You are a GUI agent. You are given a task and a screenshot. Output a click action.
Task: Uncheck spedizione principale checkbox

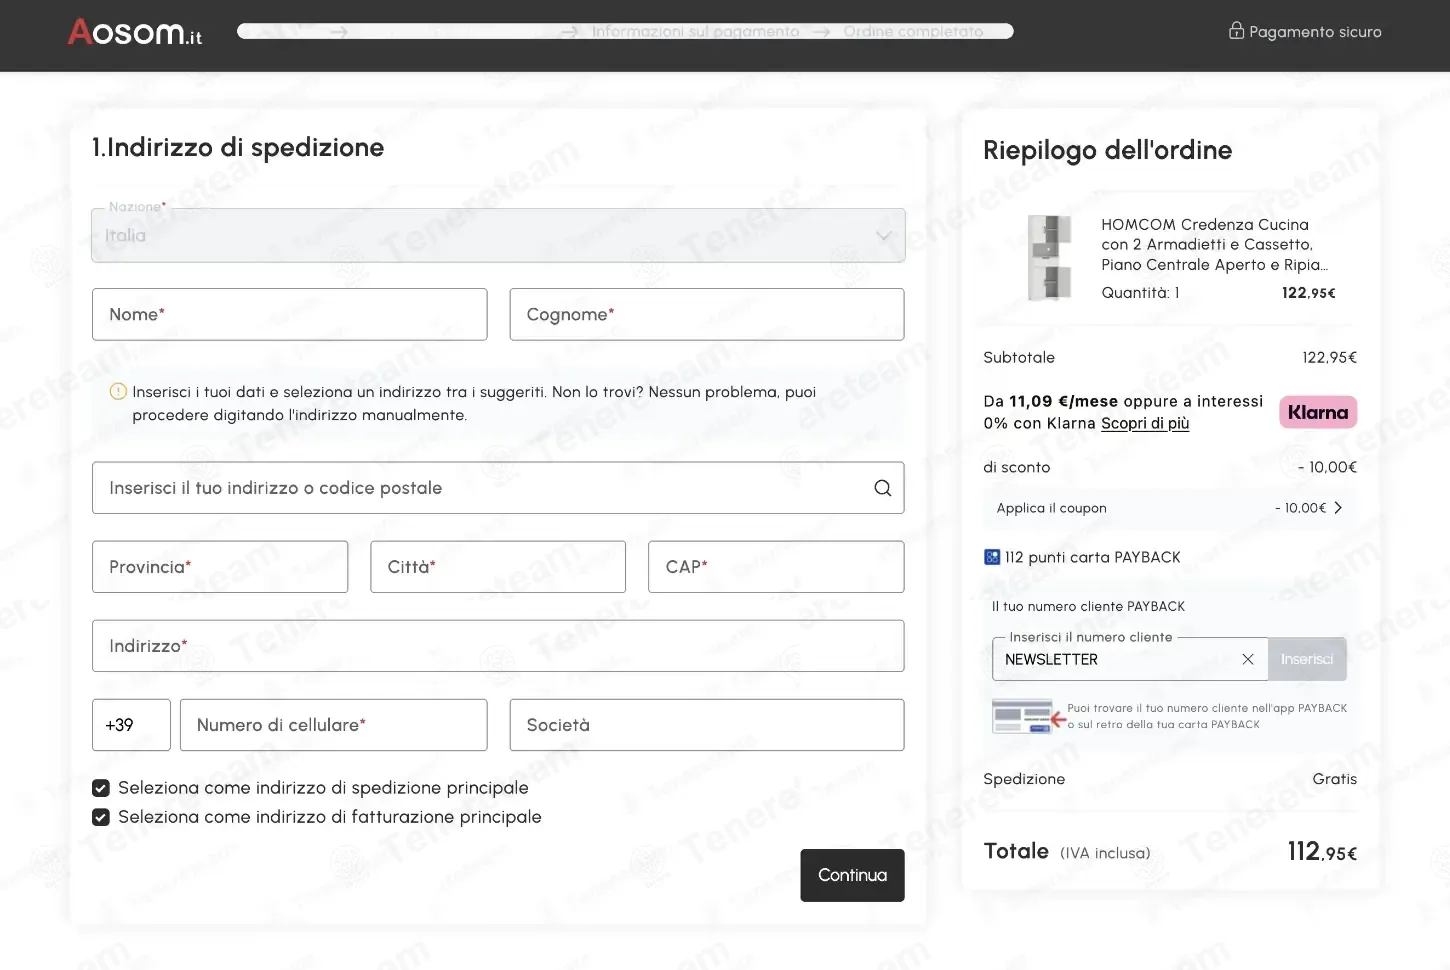(101, 788)
